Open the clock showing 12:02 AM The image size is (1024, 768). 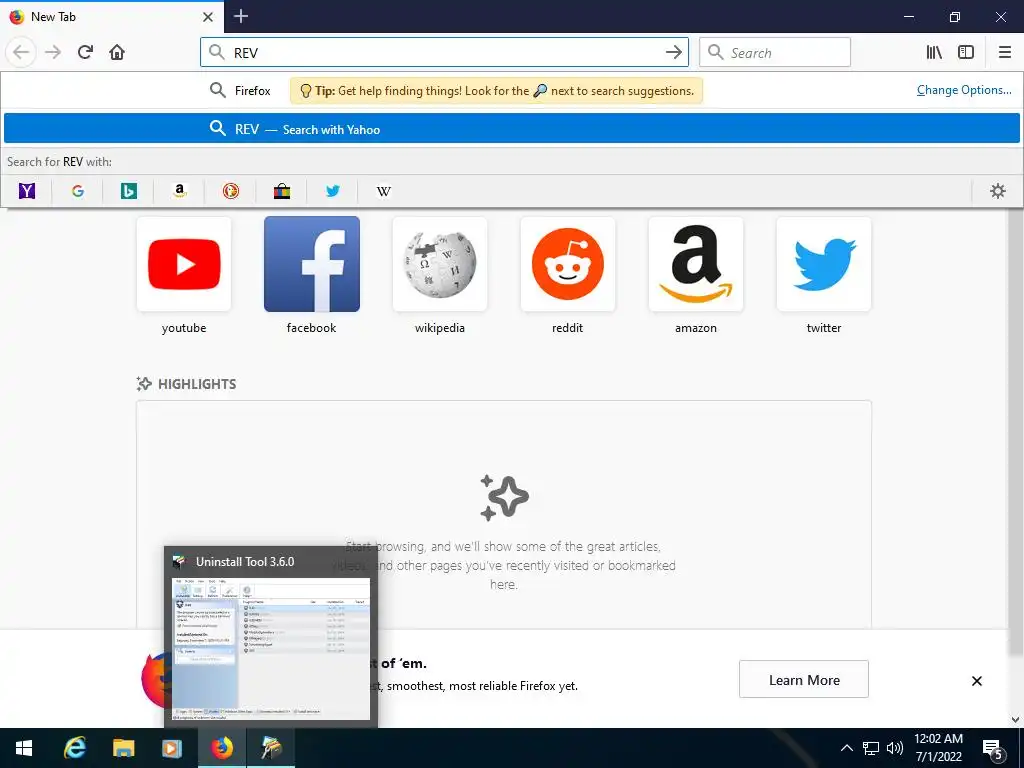click(938, 748)
